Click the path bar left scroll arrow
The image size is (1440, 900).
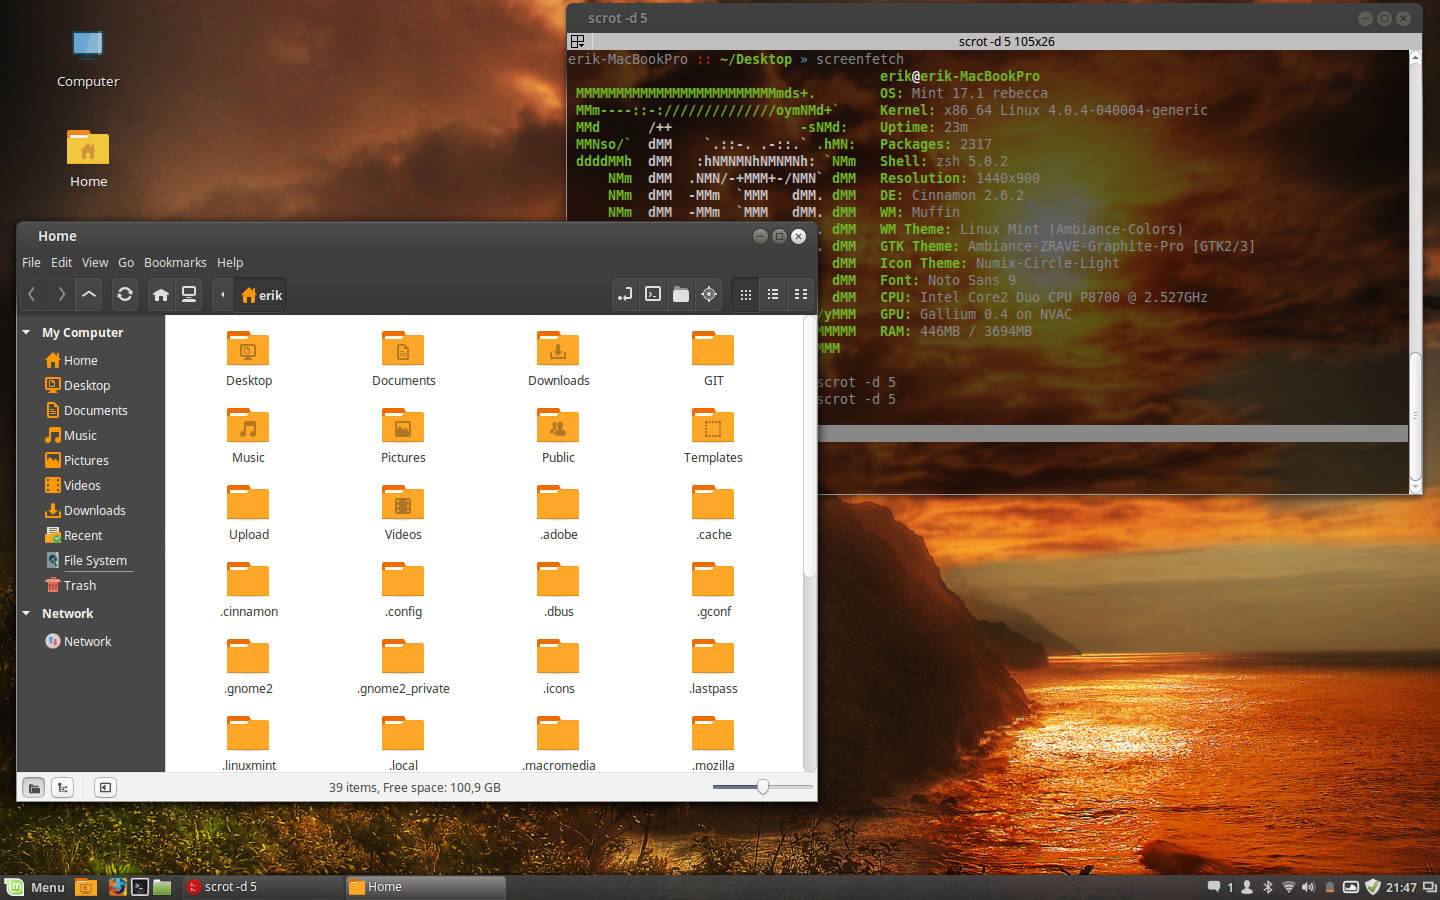222,294
